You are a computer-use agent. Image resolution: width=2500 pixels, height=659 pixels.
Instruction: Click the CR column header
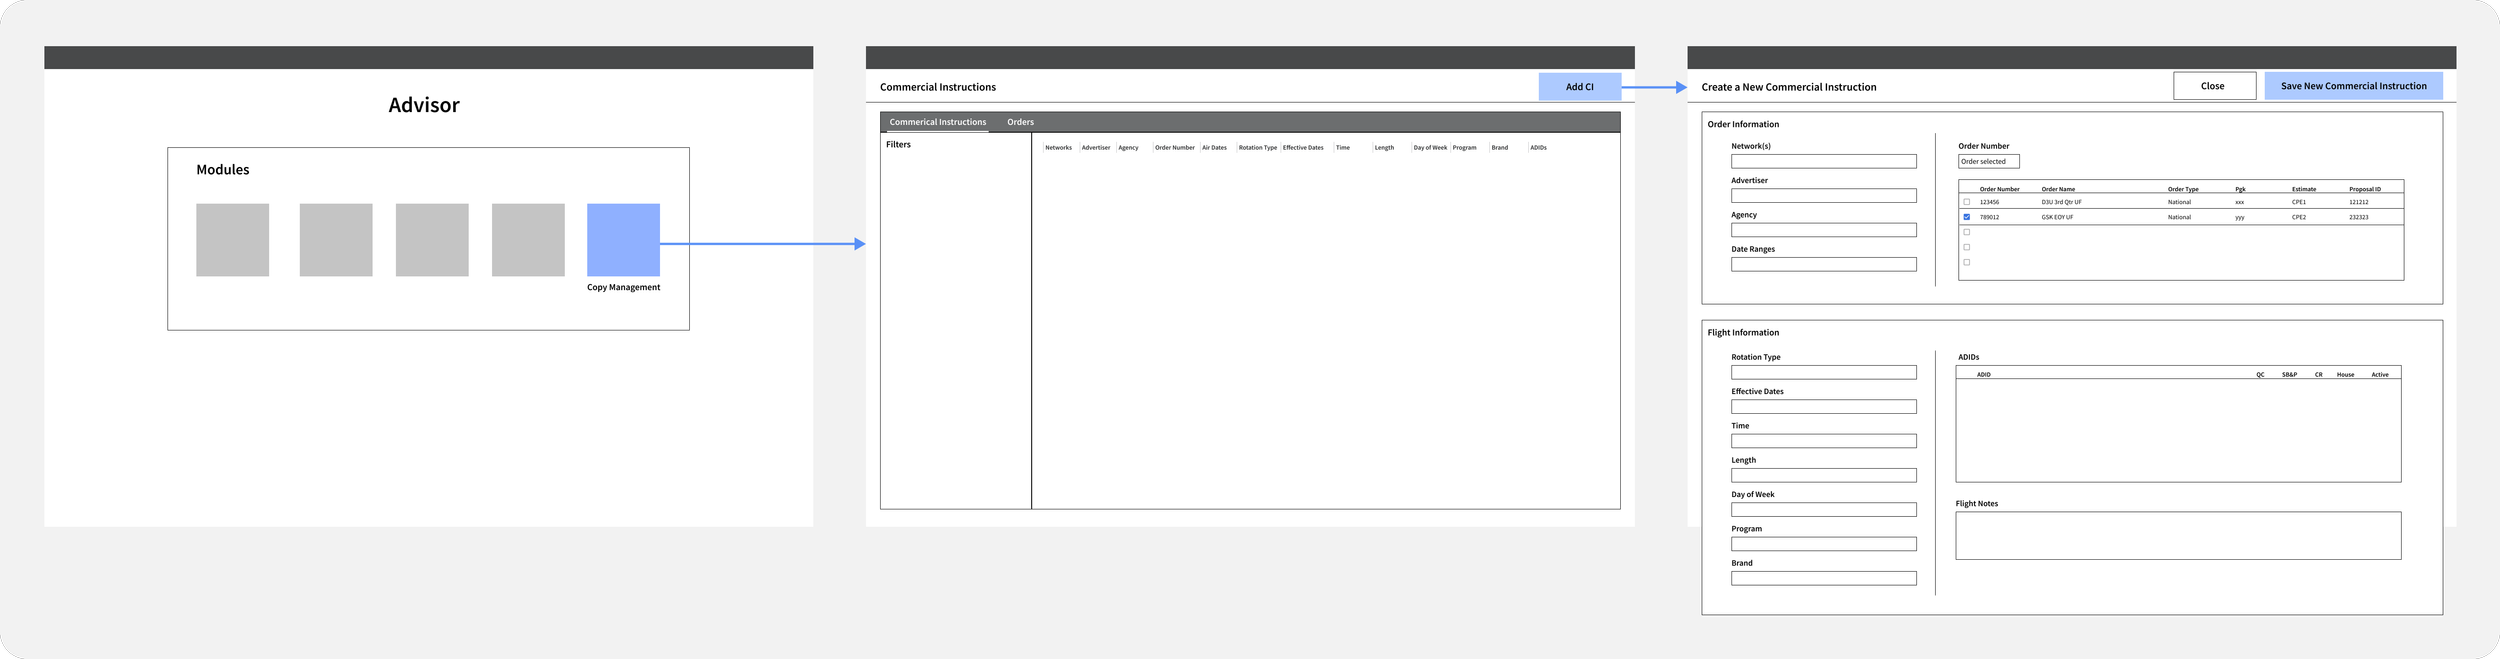2318,375
